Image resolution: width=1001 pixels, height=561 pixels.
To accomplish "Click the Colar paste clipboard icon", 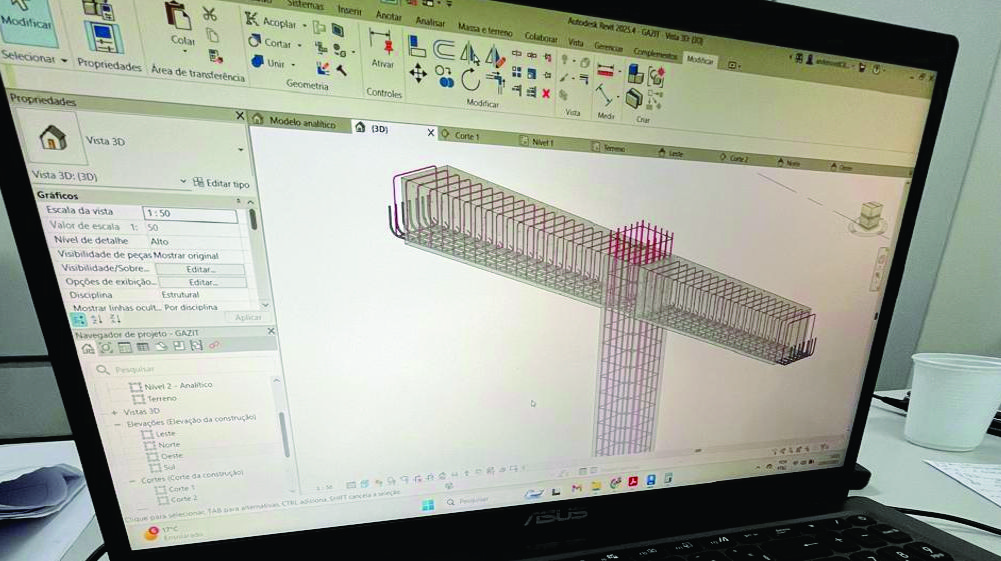I will point(178,15).
